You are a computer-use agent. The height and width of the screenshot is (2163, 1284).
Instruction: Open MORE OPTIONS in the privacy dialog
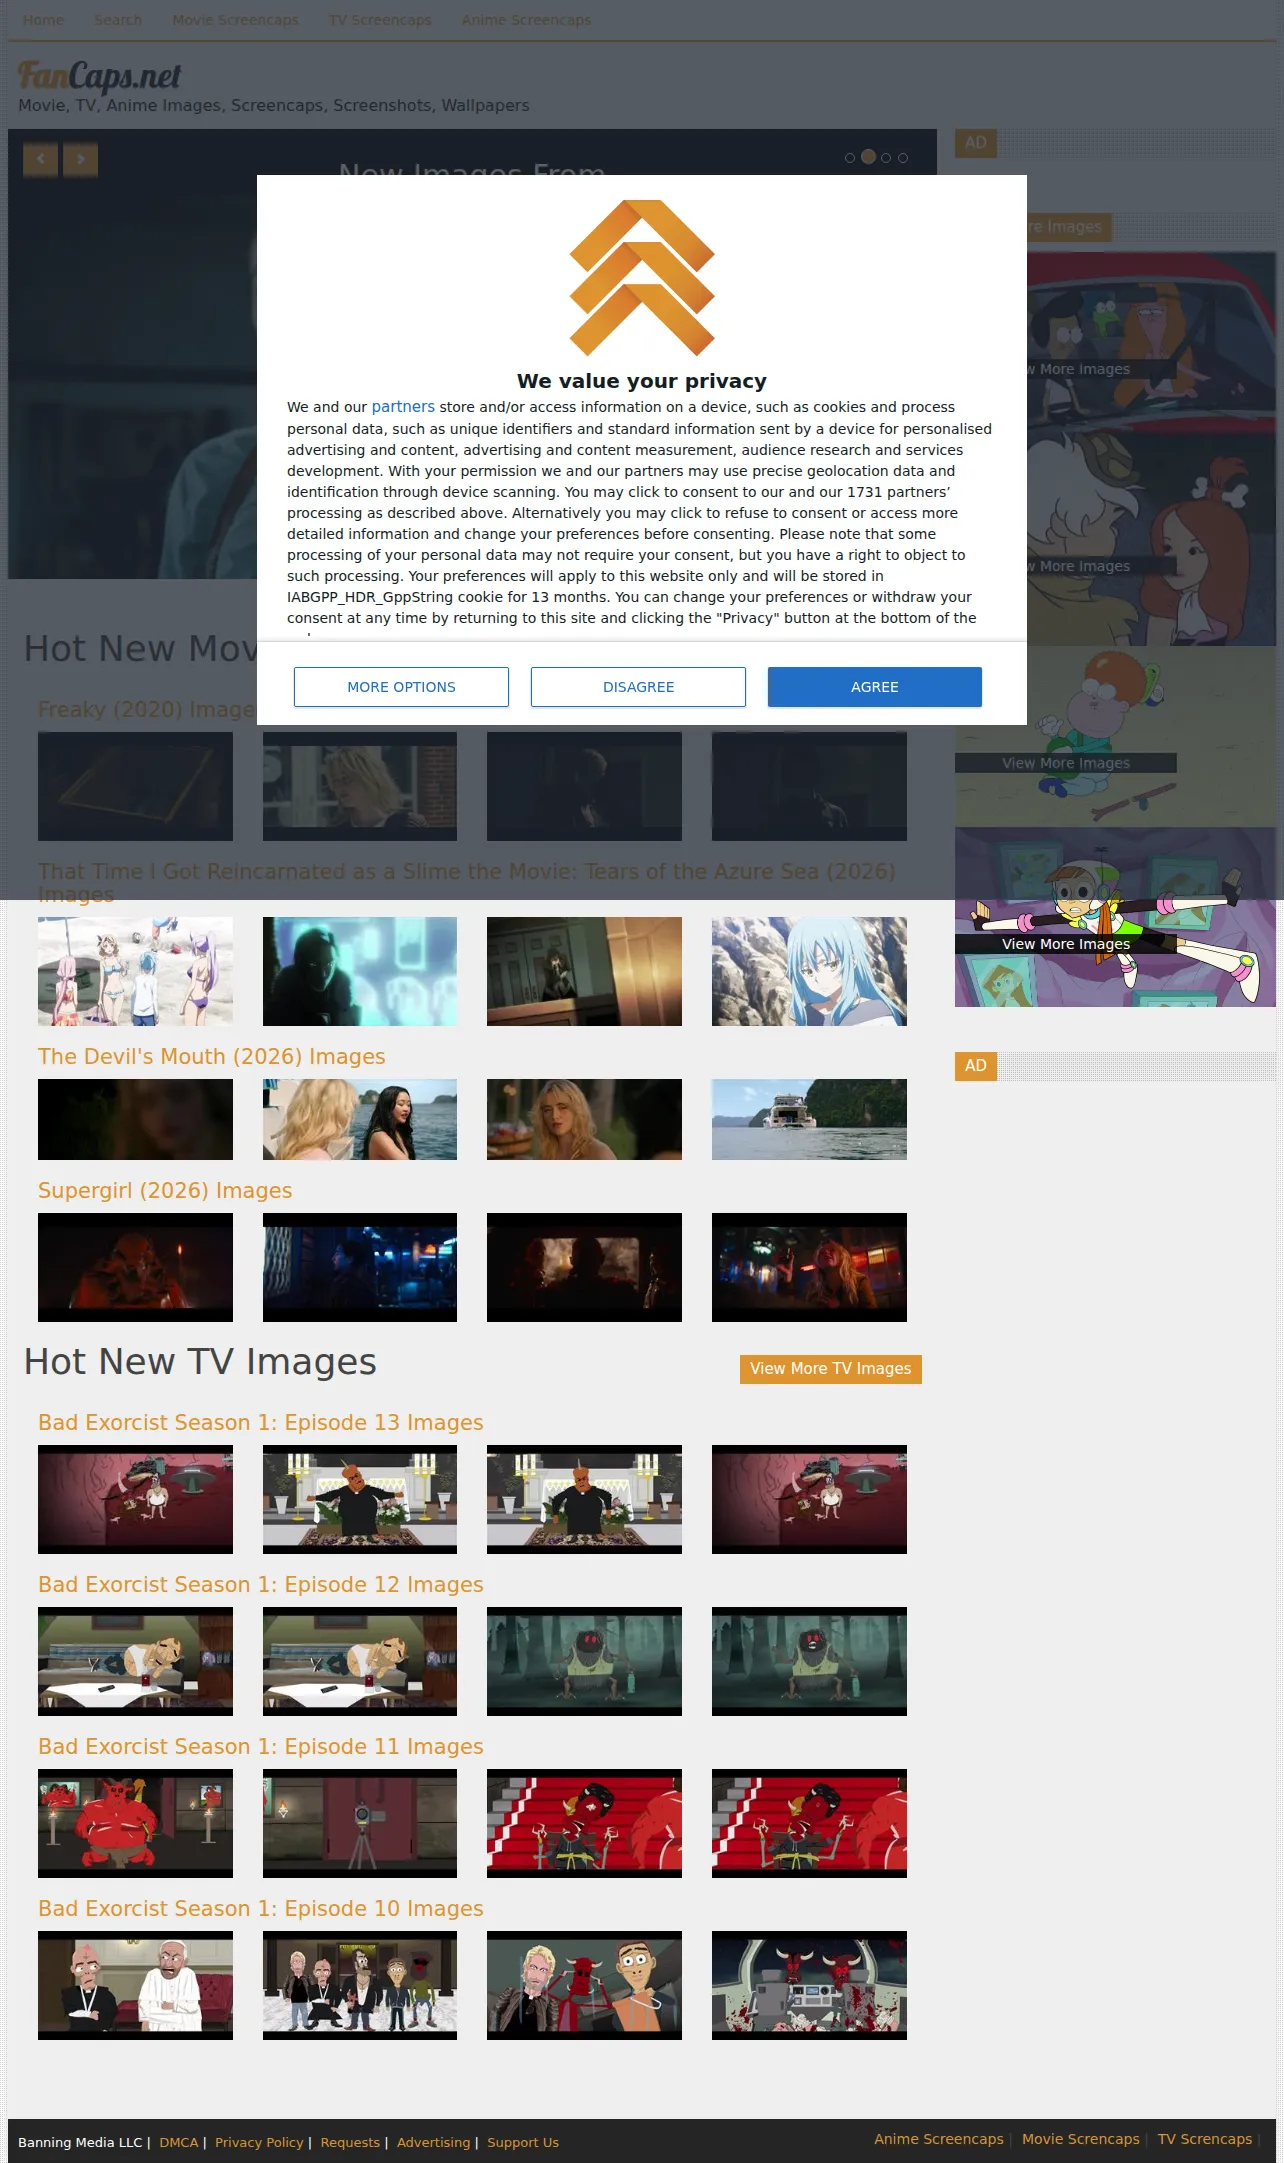coord(401,687)
